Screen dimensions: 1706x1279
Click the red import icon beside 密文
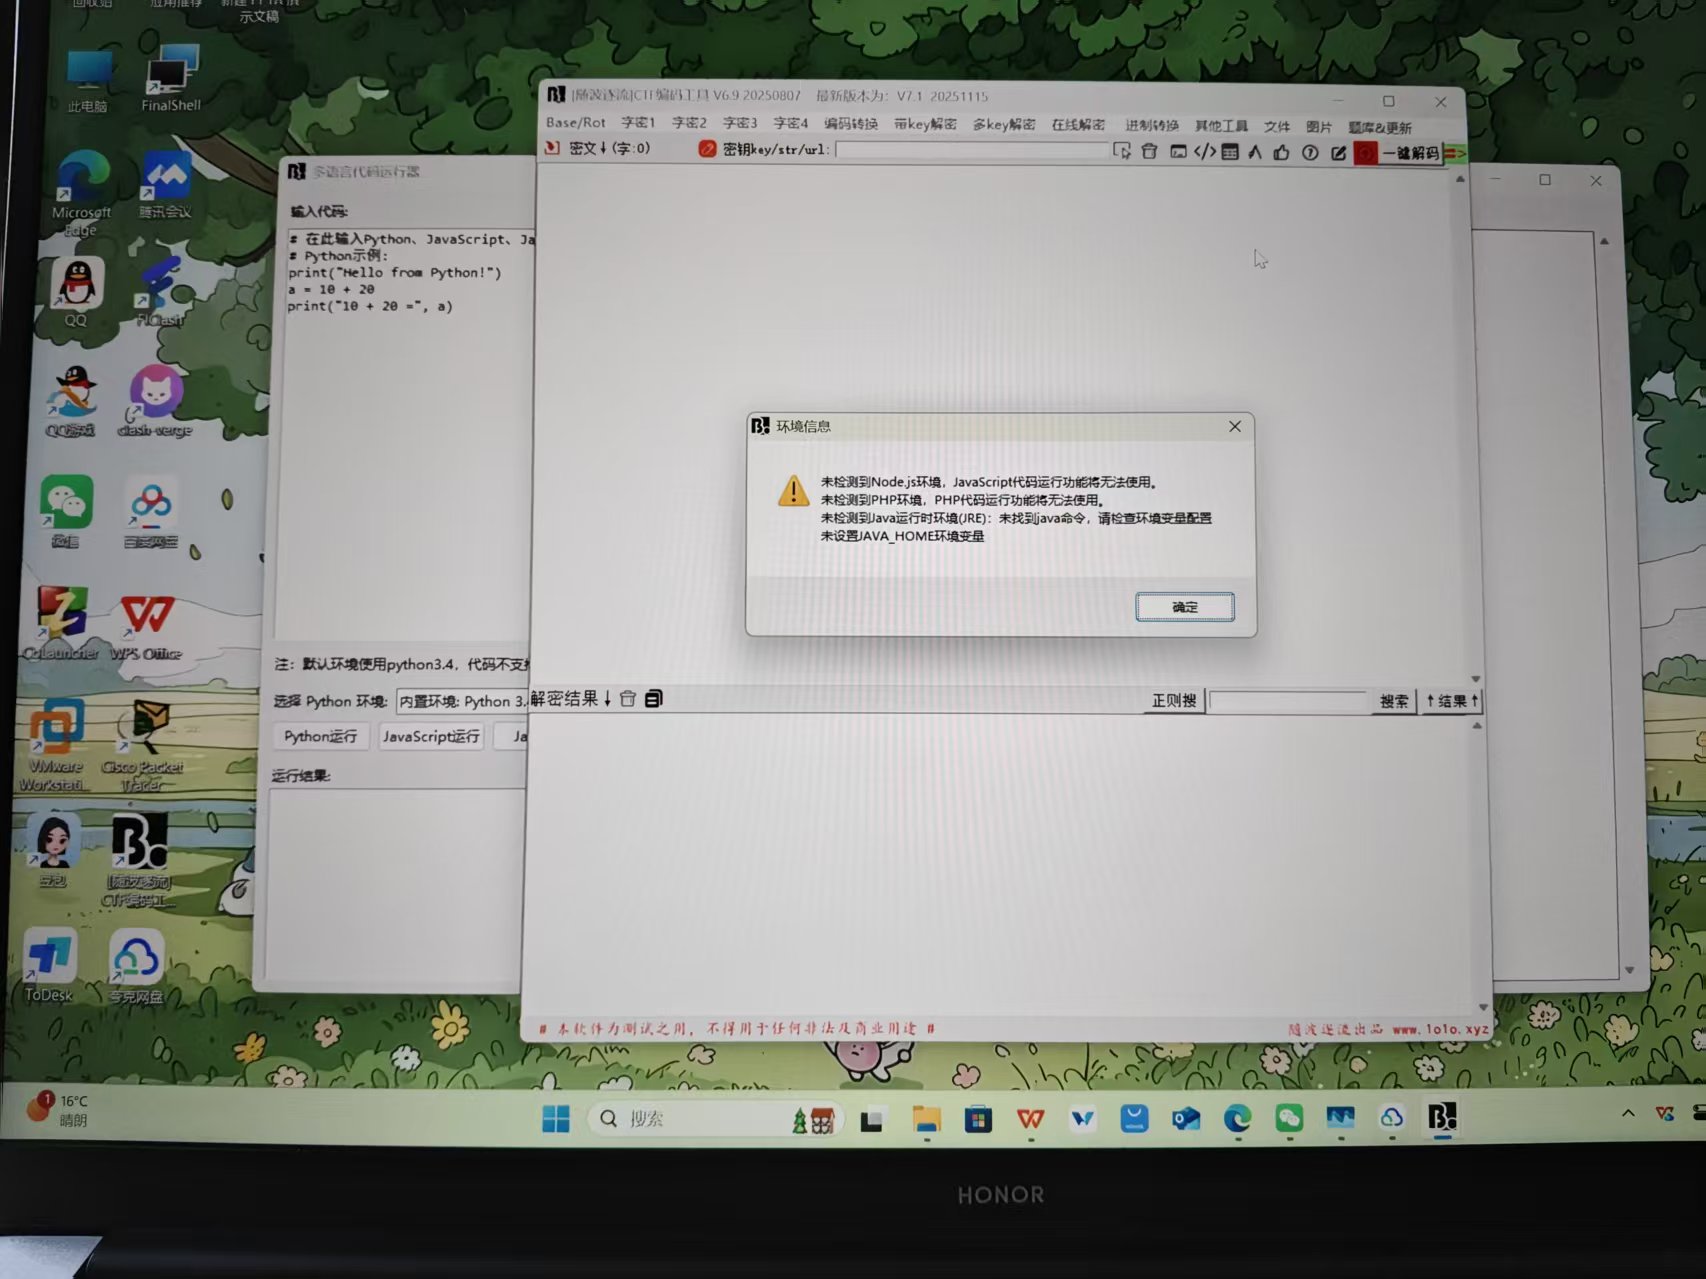tap(552, 148)
